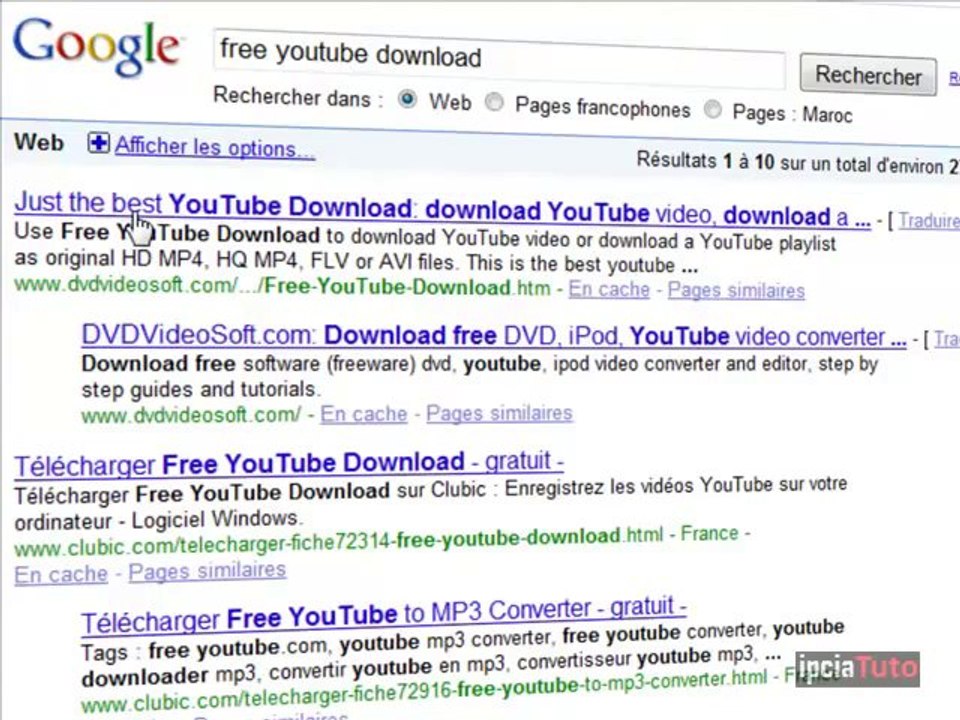
Task: Open Pages similaires for Free-YouTube-Download.htm result
Action: point(736,290)
